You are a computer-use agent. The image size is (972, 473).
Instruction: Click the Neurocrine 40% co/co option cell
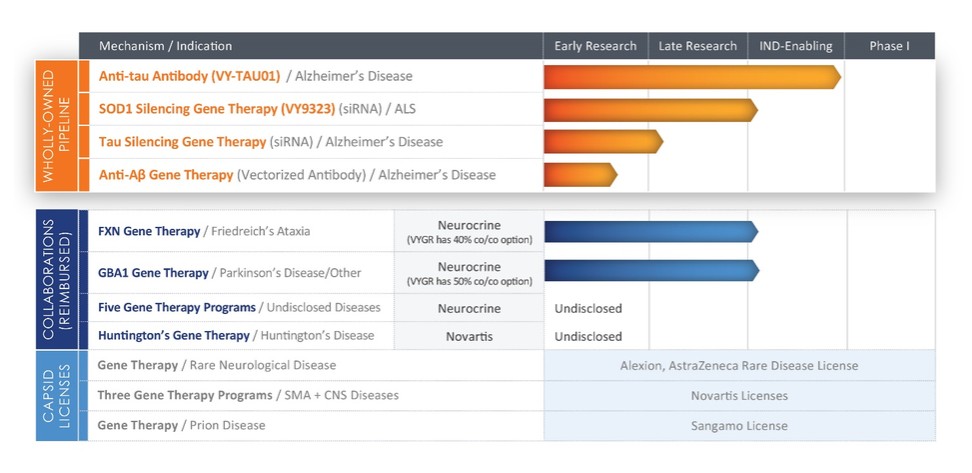coord(469,231)
